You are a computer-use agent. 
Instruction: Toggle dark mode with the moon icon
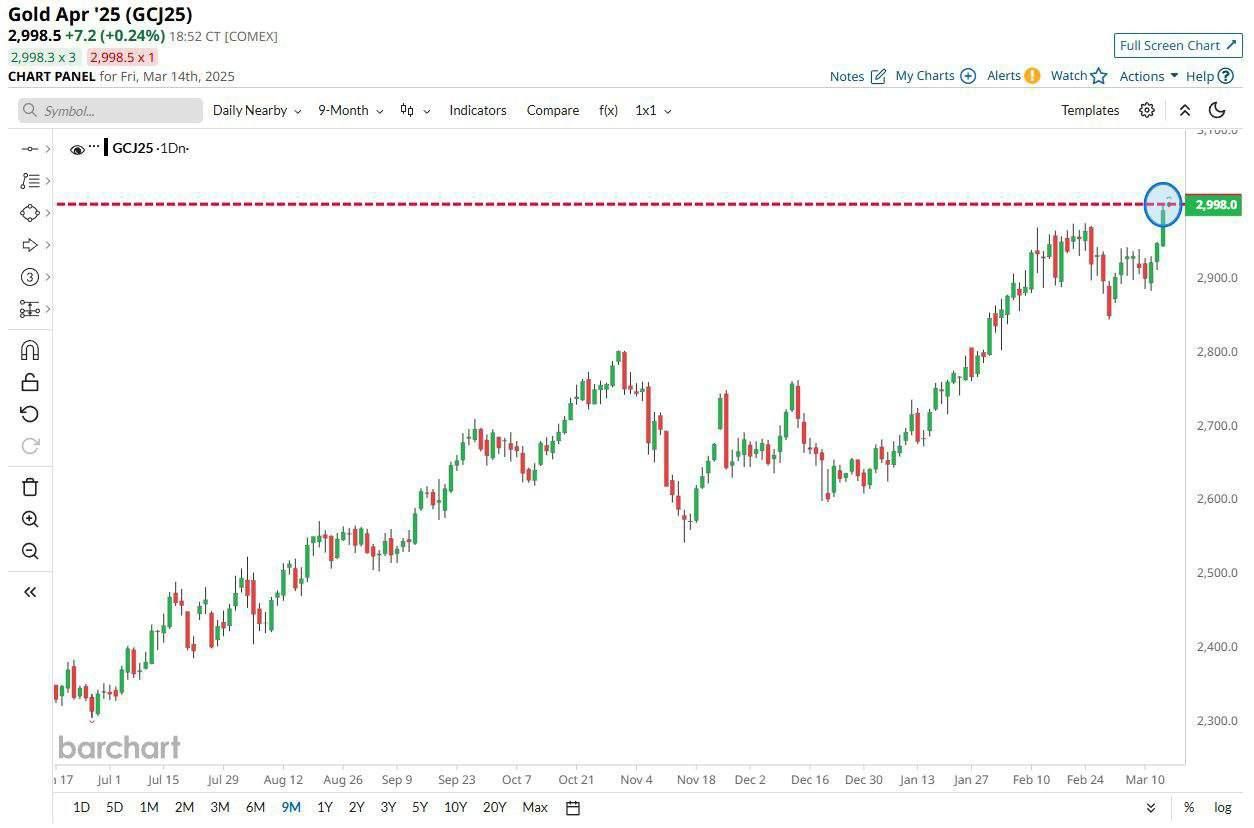tap(1217, 110)
